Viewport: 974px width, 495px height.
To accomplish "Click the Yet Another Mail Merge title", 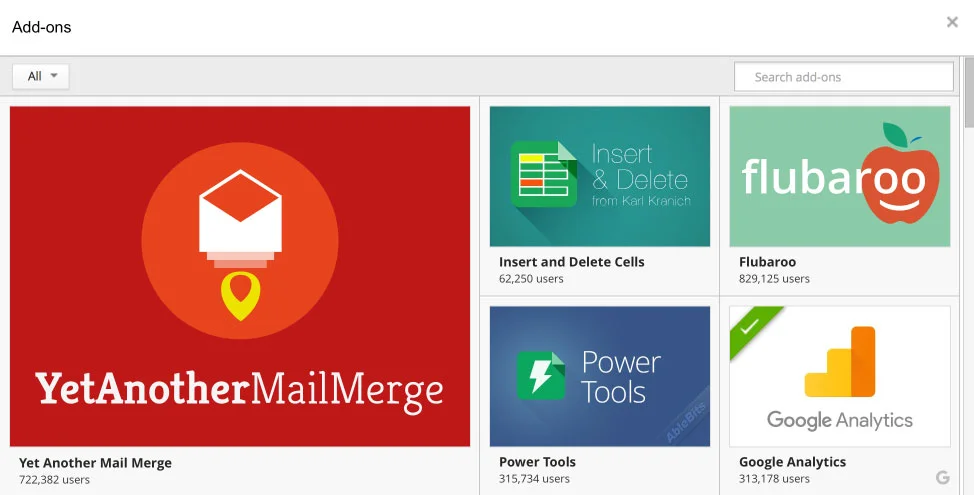I will pos(96,463).
